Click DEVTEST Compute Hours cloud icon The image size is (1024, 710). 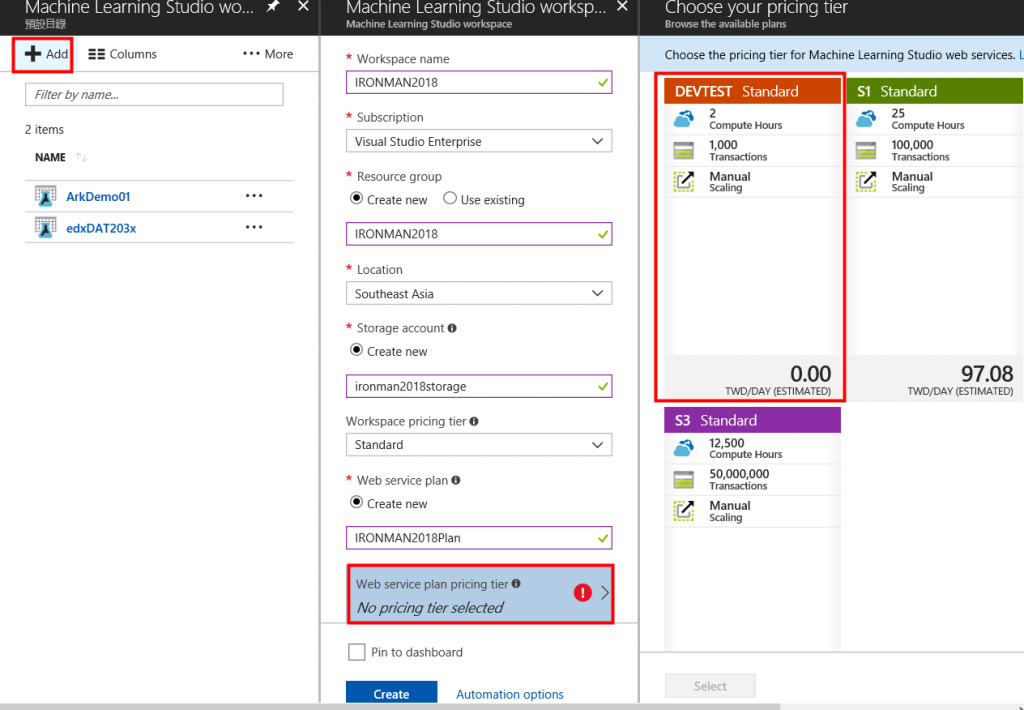pos(684,119)
